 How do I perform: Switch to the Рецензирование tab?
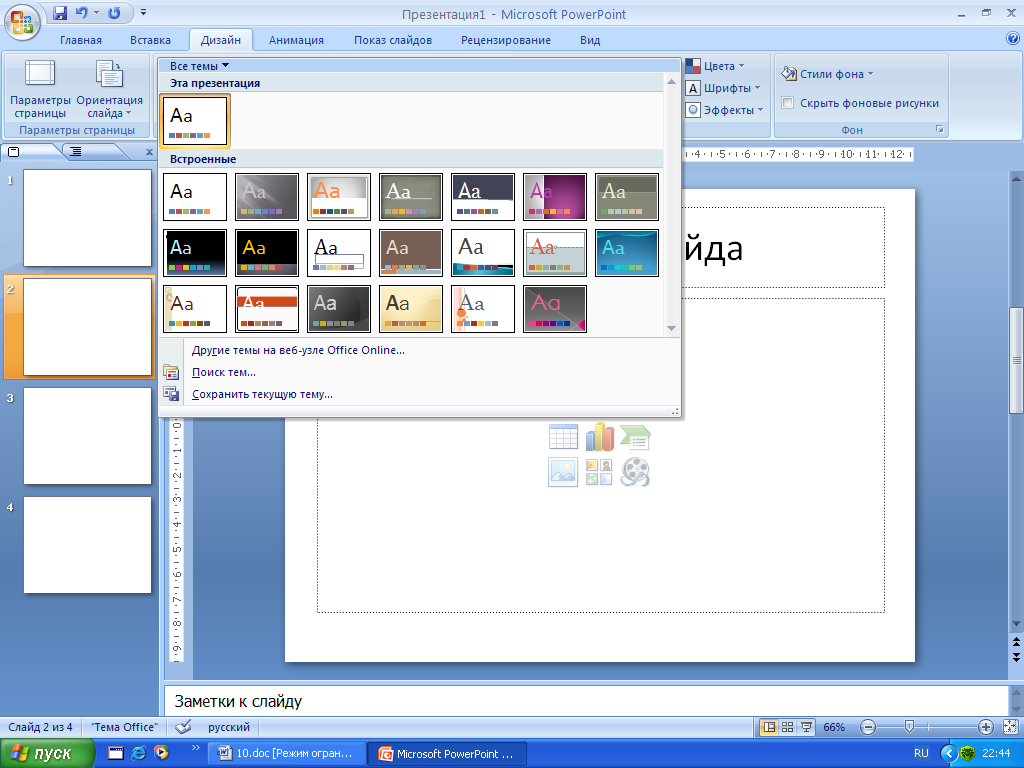pyautogui.click(x=505, y=40)
